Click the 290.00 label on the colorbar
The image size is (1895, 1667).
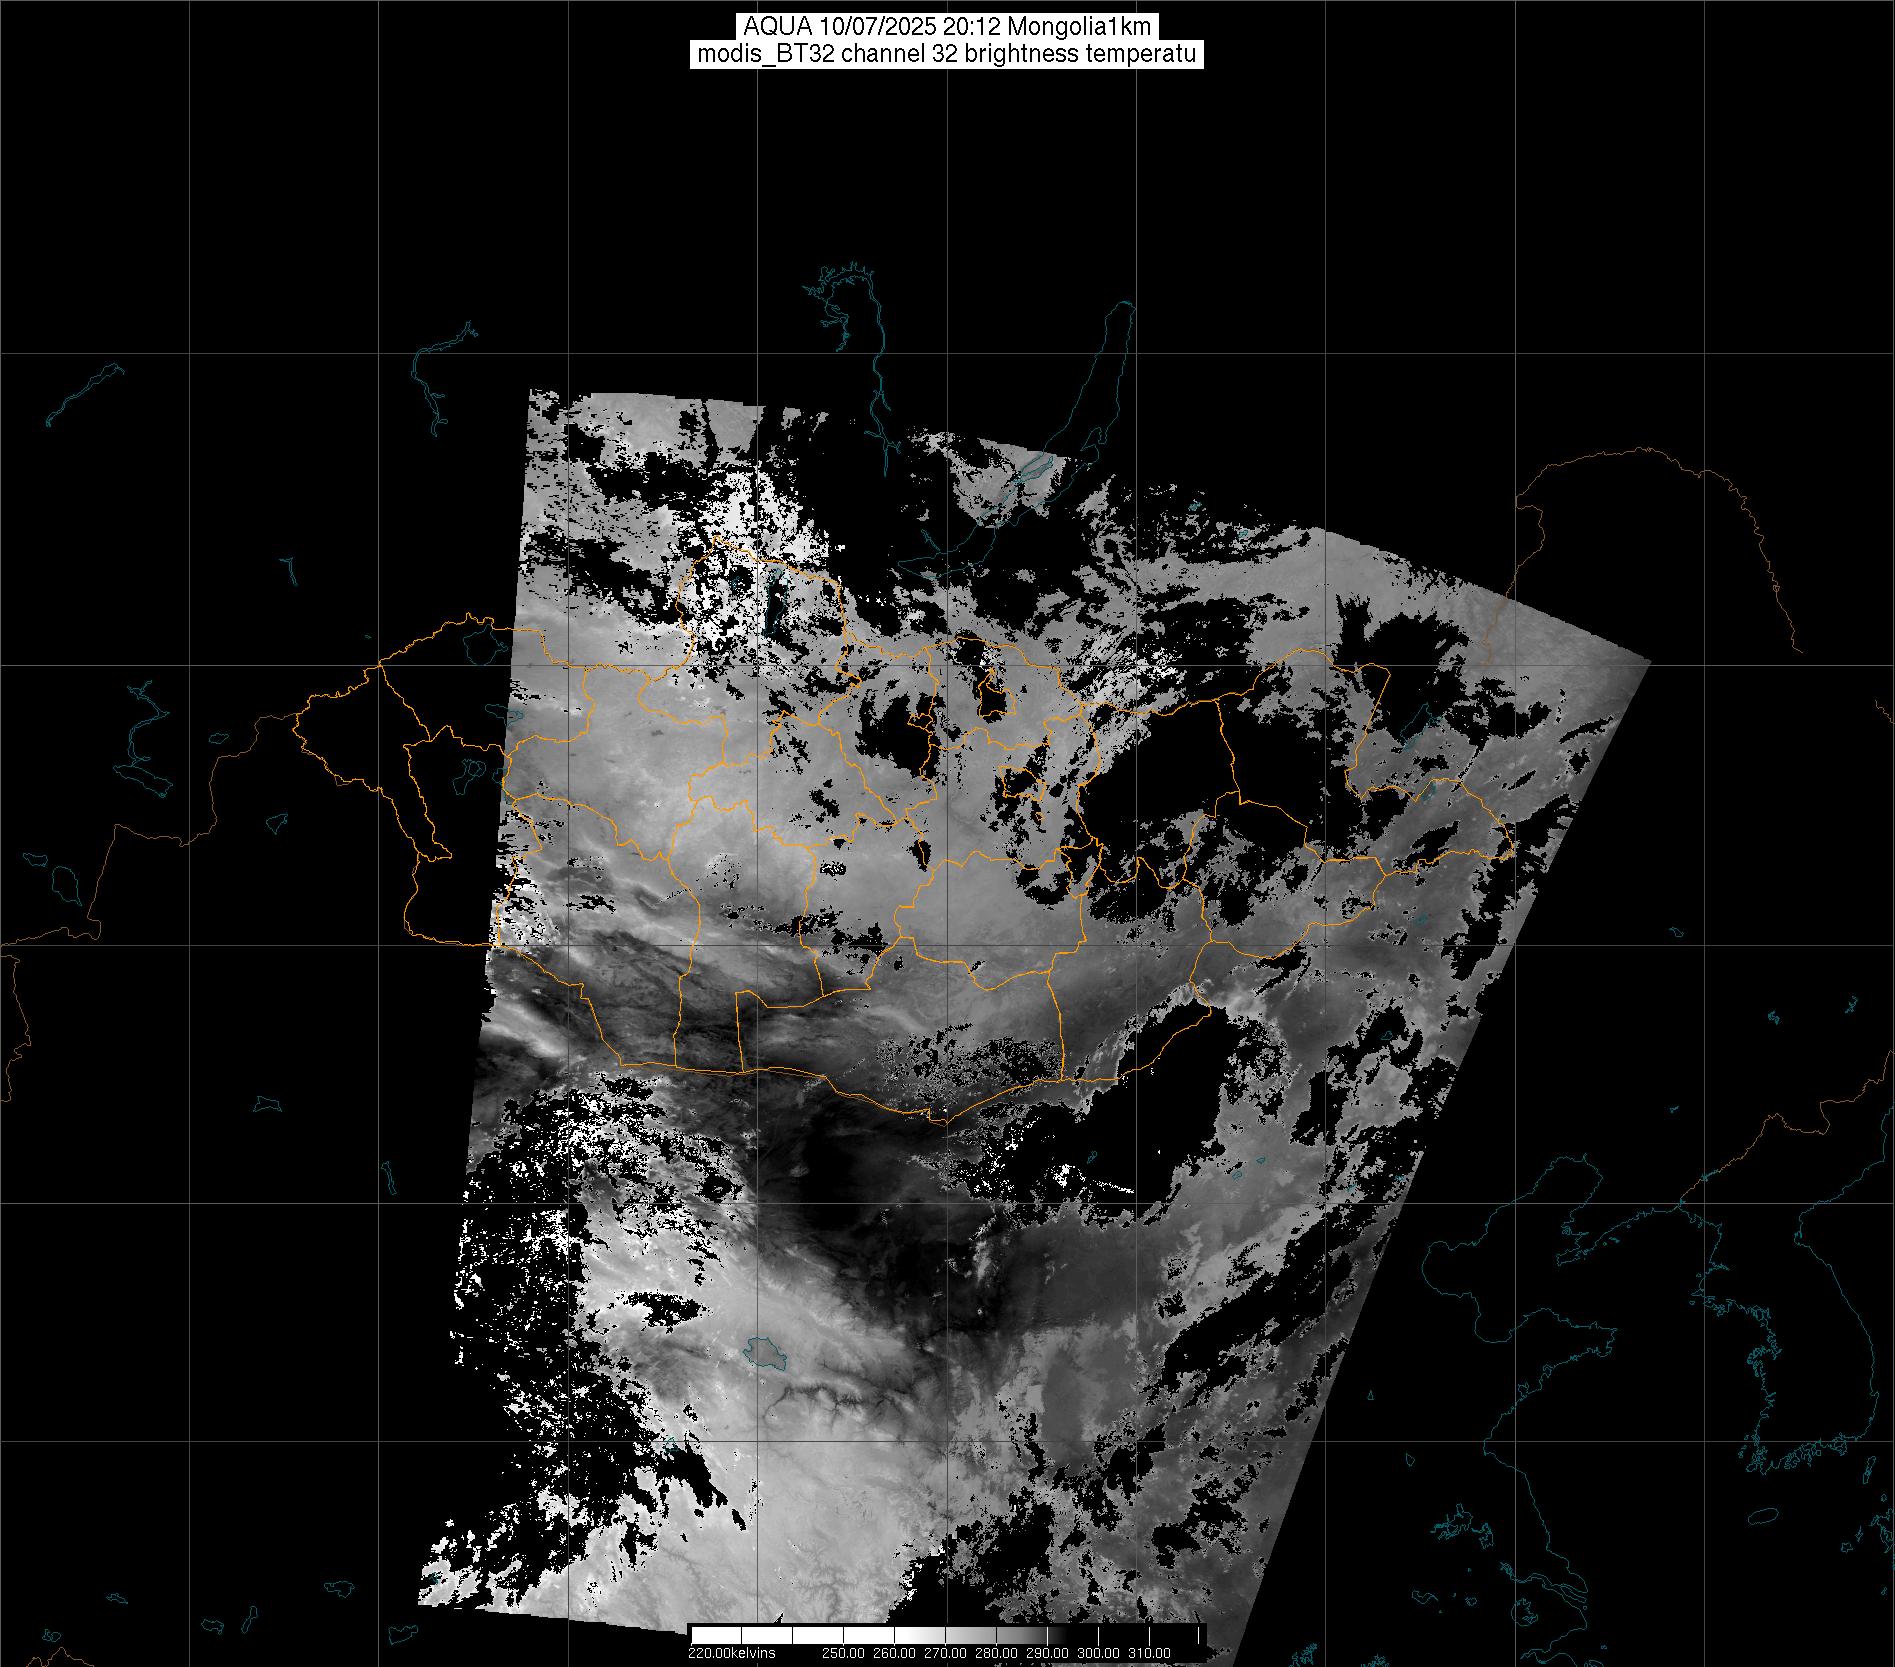1048,1653
